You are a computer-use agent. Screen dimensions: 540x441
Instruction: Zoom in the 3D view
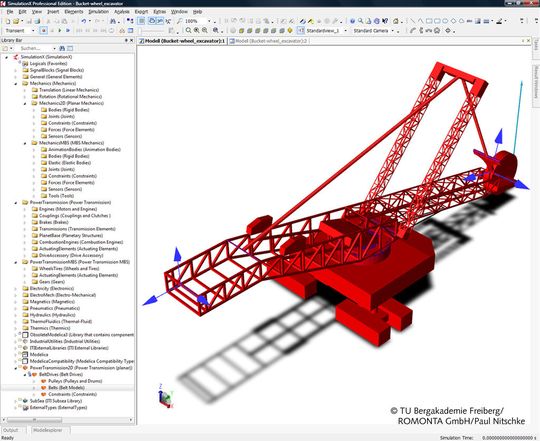(196, 31)
